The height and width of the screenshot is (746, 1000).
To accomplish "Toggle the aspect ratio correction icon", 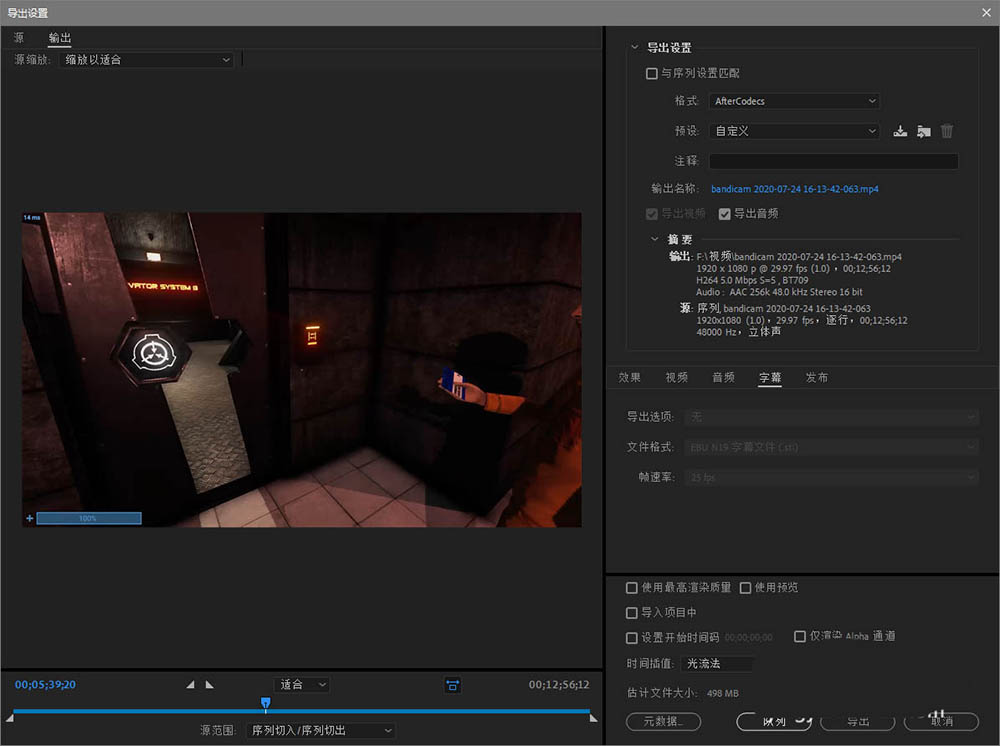I will pos(453,685).
